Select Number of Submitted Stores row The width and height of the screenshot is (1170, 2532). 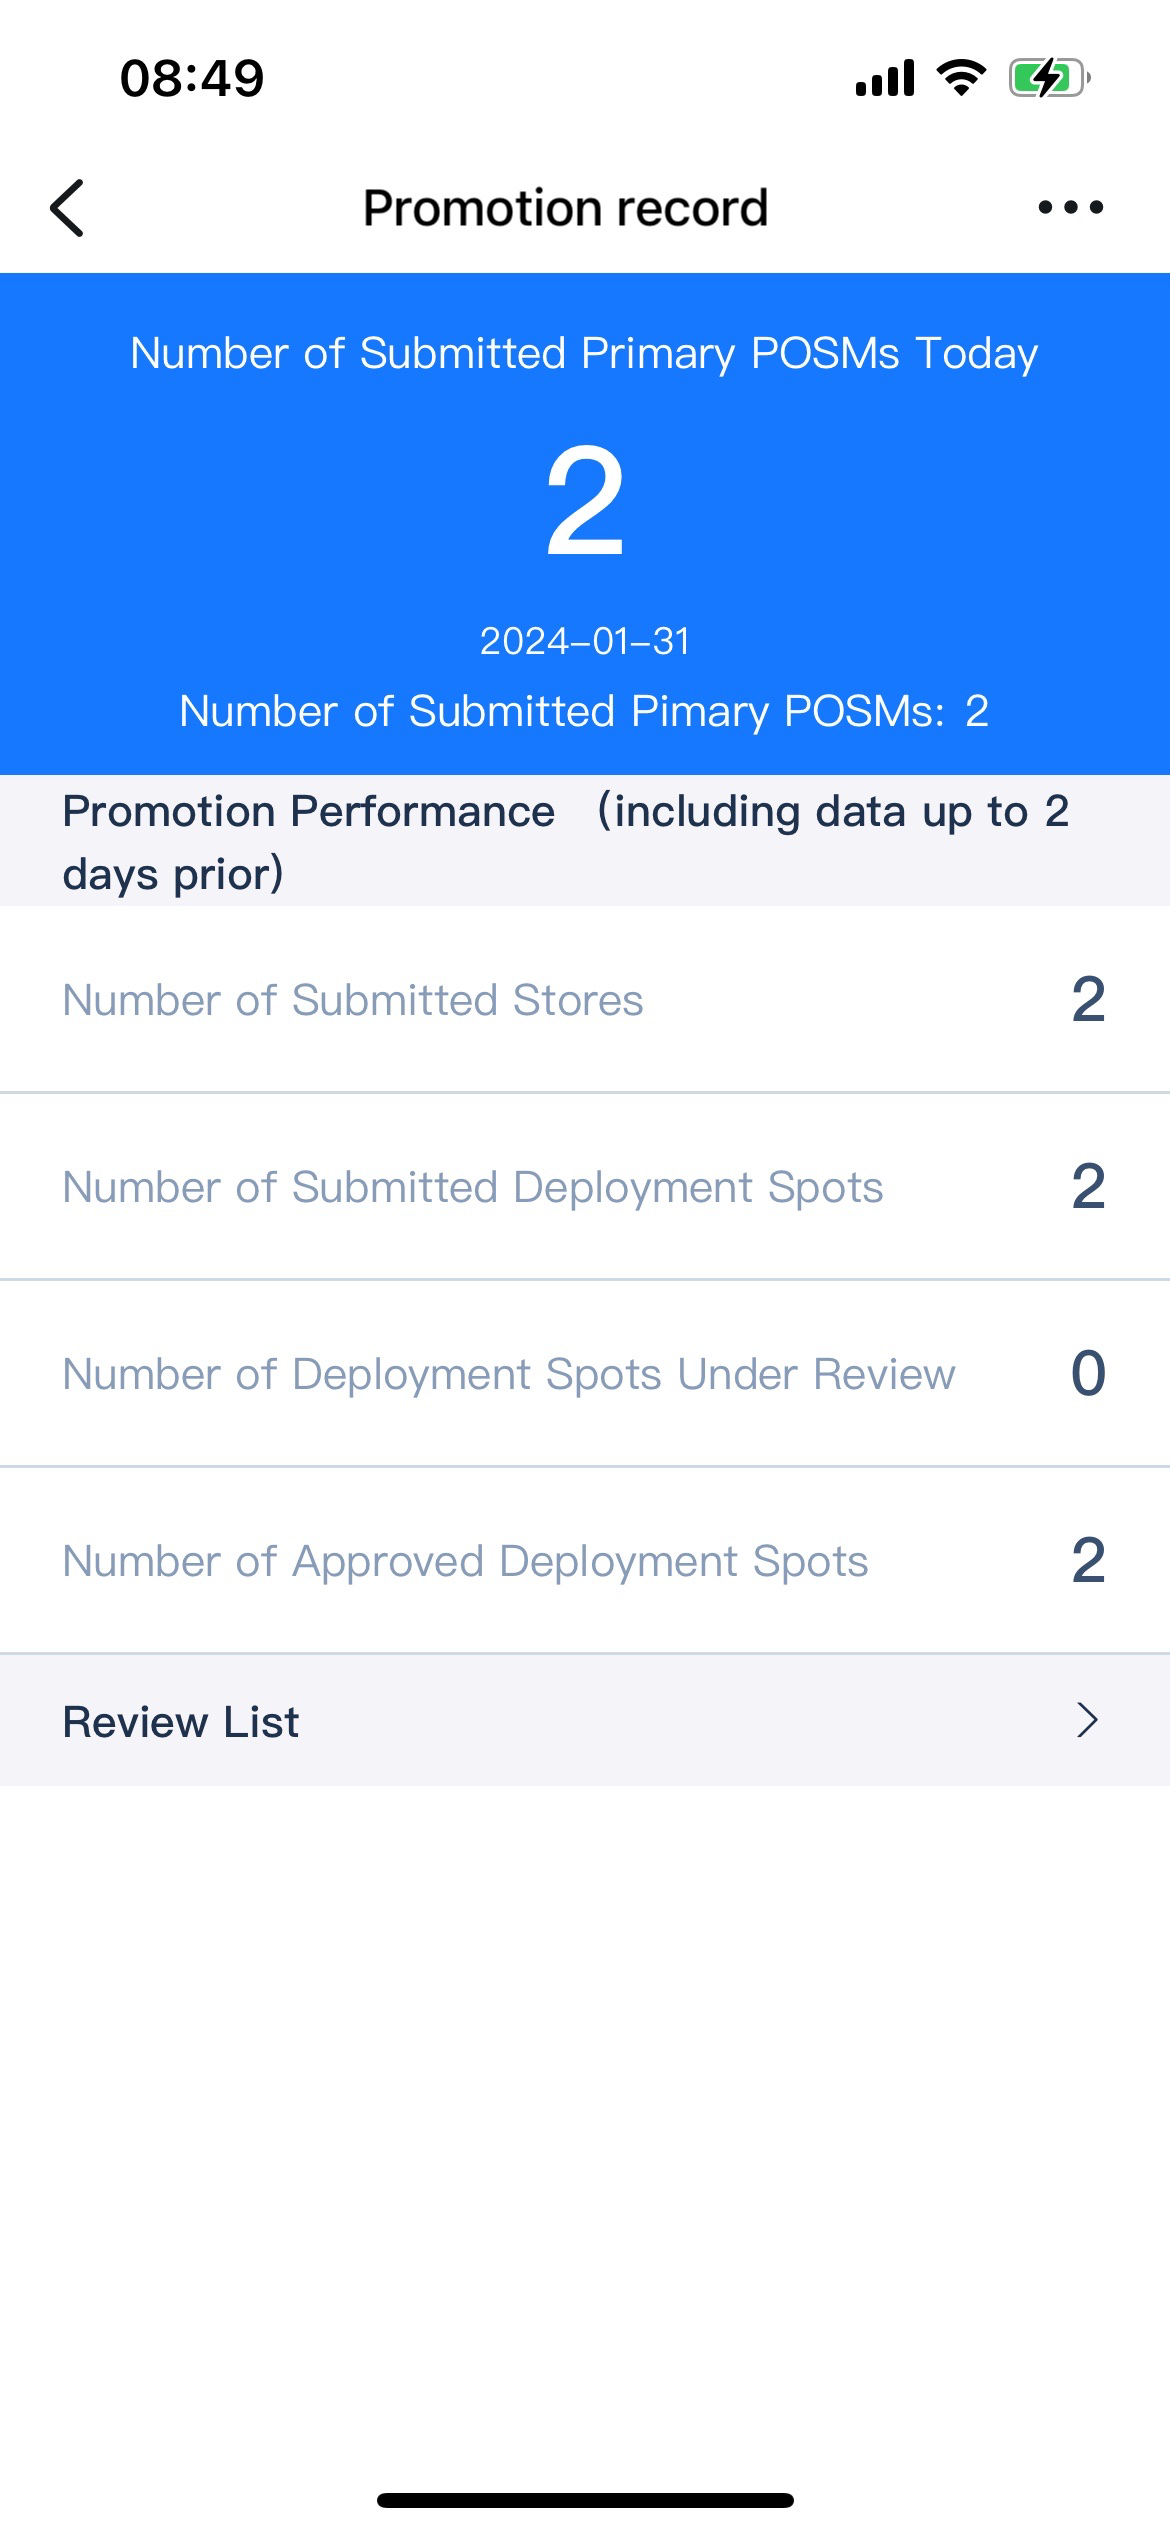click(584, 999)
